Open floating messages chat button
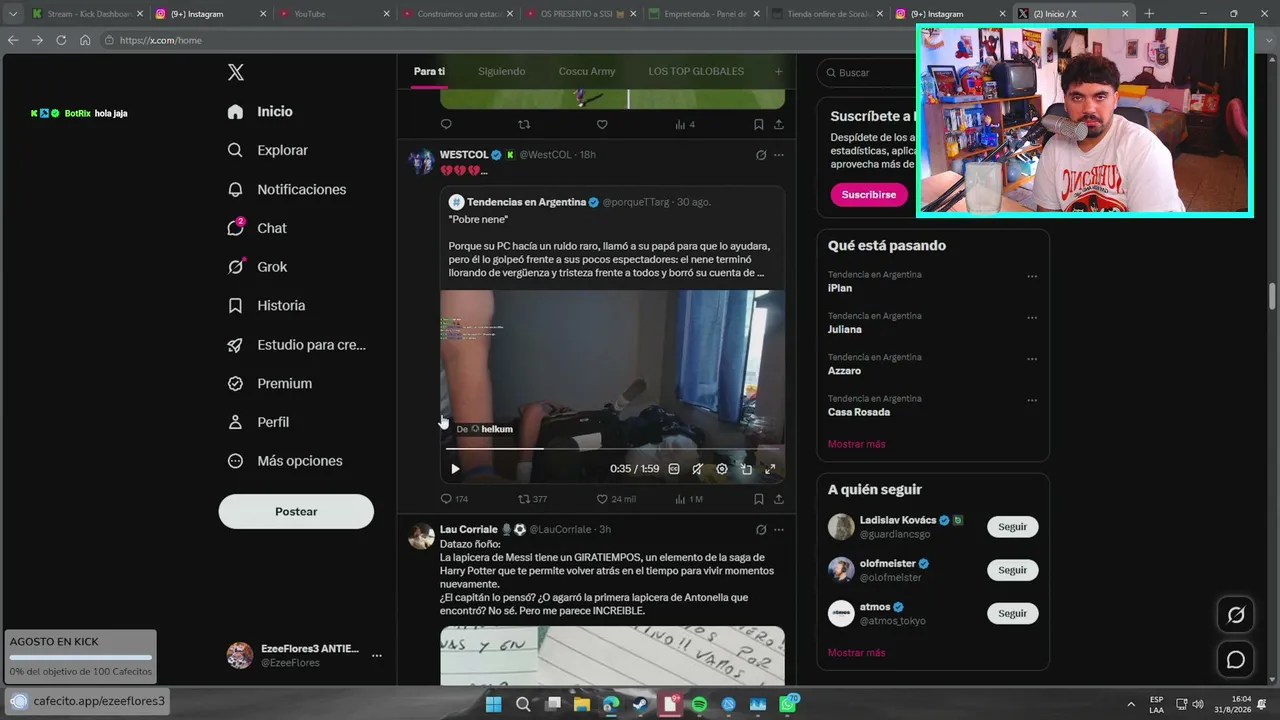 [1236, 660]
